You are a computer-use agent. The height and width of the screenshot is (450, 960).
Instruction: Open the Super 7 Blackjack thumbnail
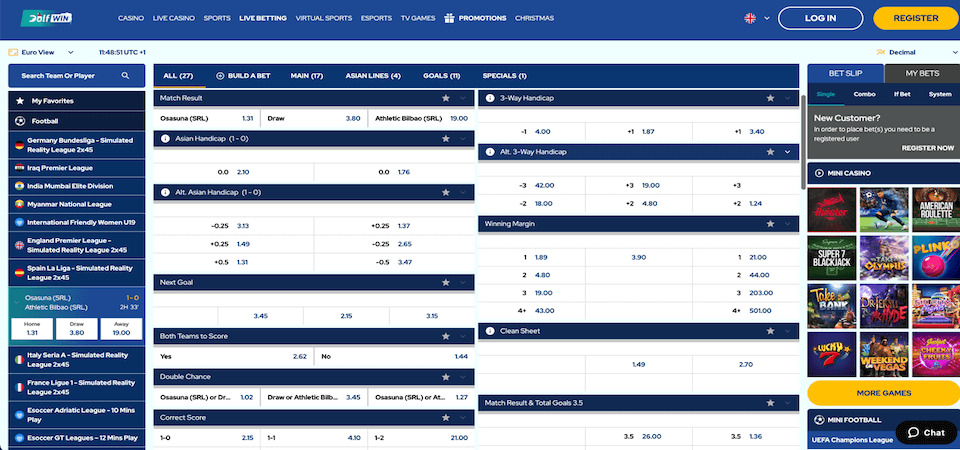pyautogui.click(x=831, y=258)
